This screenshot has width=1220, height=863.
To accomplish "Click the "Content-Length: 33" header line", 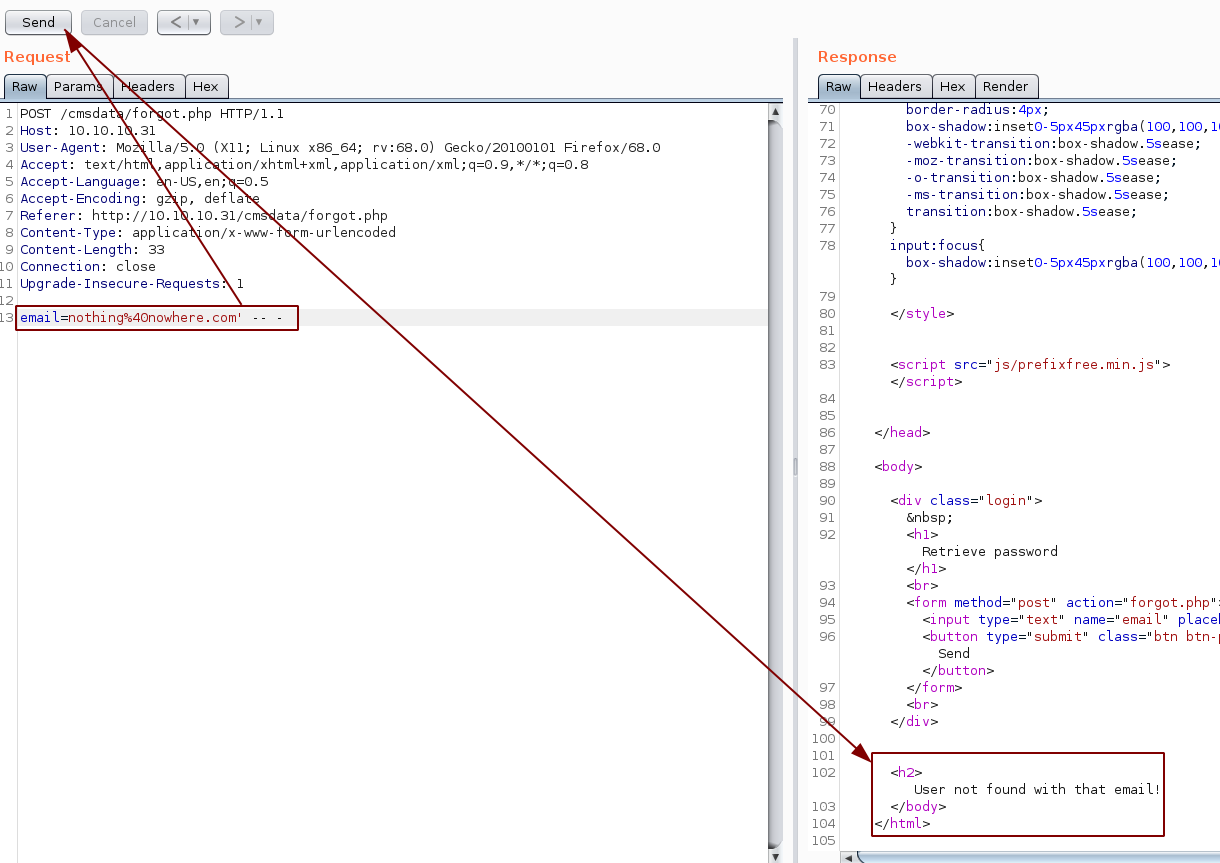I will tap(92, 250).
